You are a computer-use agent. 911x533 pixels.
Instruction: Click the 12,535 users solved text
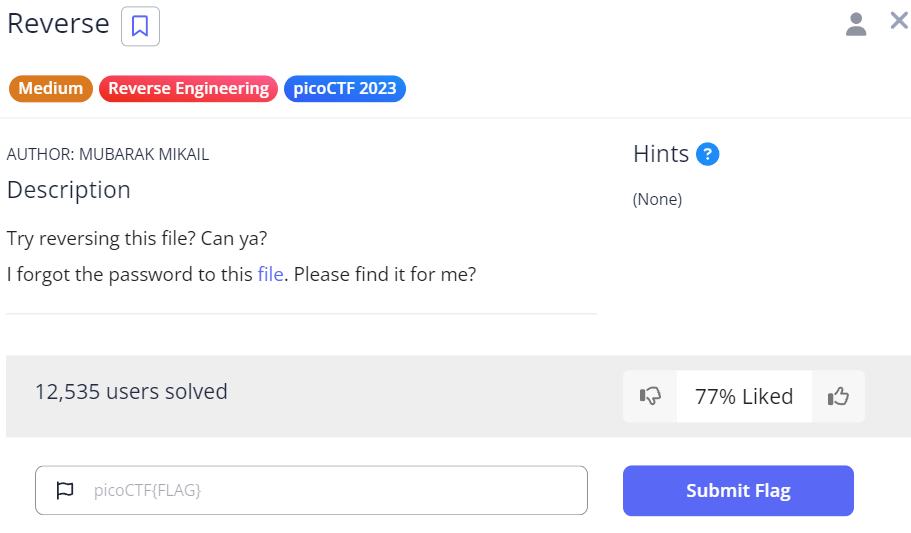[x=131, y=391]
